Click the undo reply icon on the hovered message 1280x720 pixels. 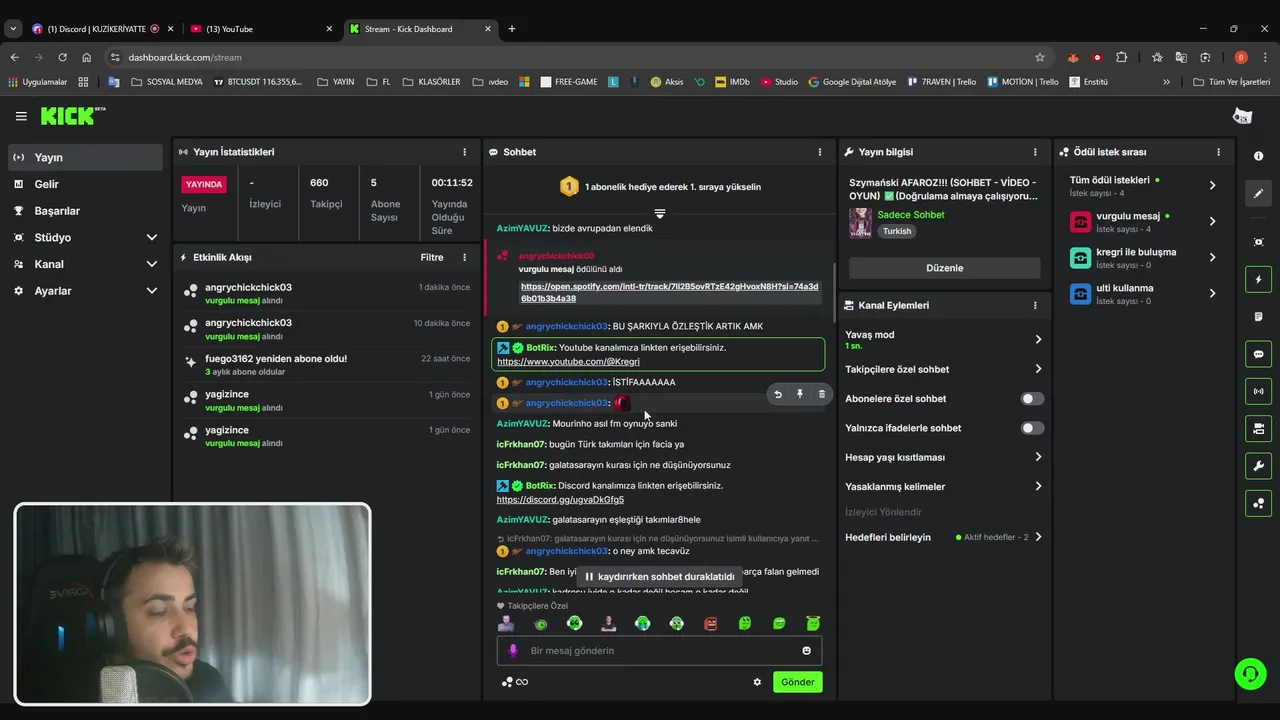tap(778, 394)
